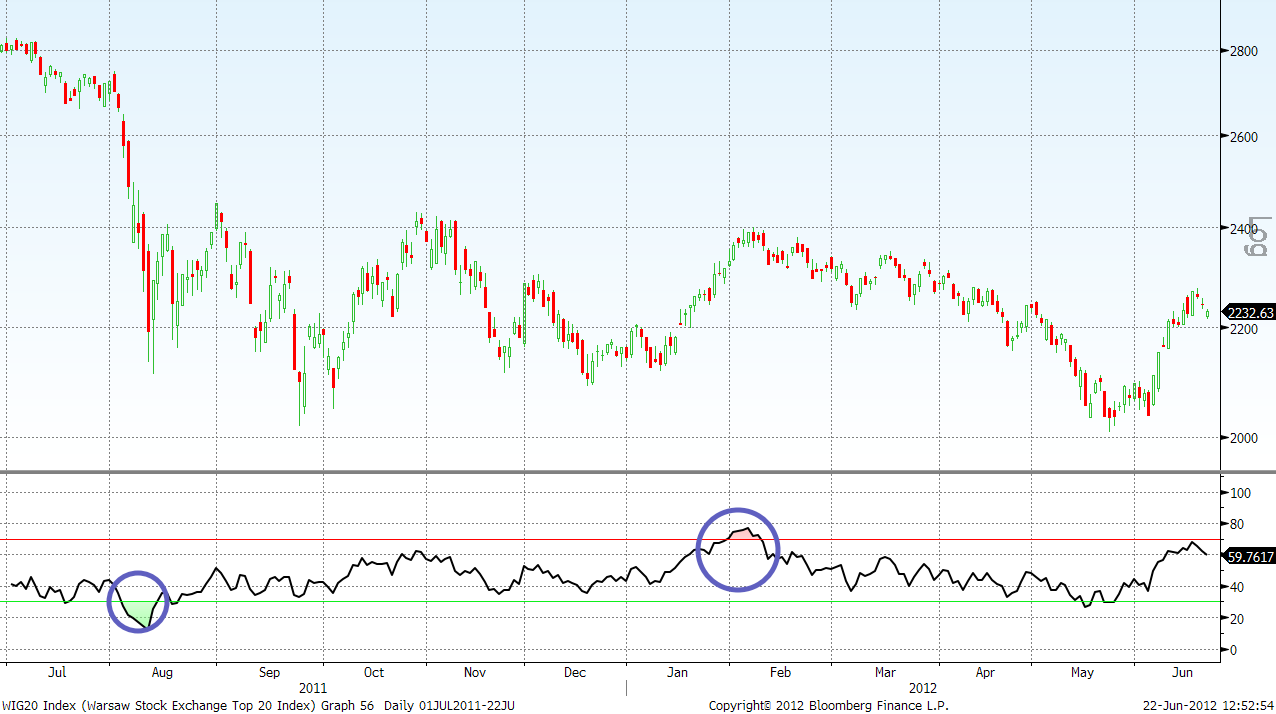This screenshot has height=714, width=1276.
Task: Click the 2011 year label
Action: tap(313, 688)
